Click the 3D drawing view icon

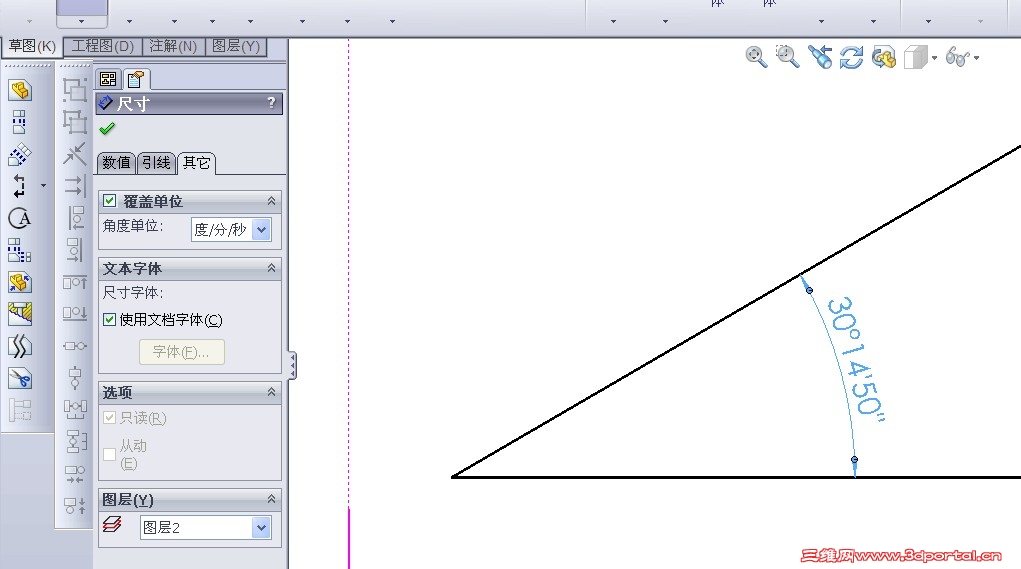tap(884, 57)
